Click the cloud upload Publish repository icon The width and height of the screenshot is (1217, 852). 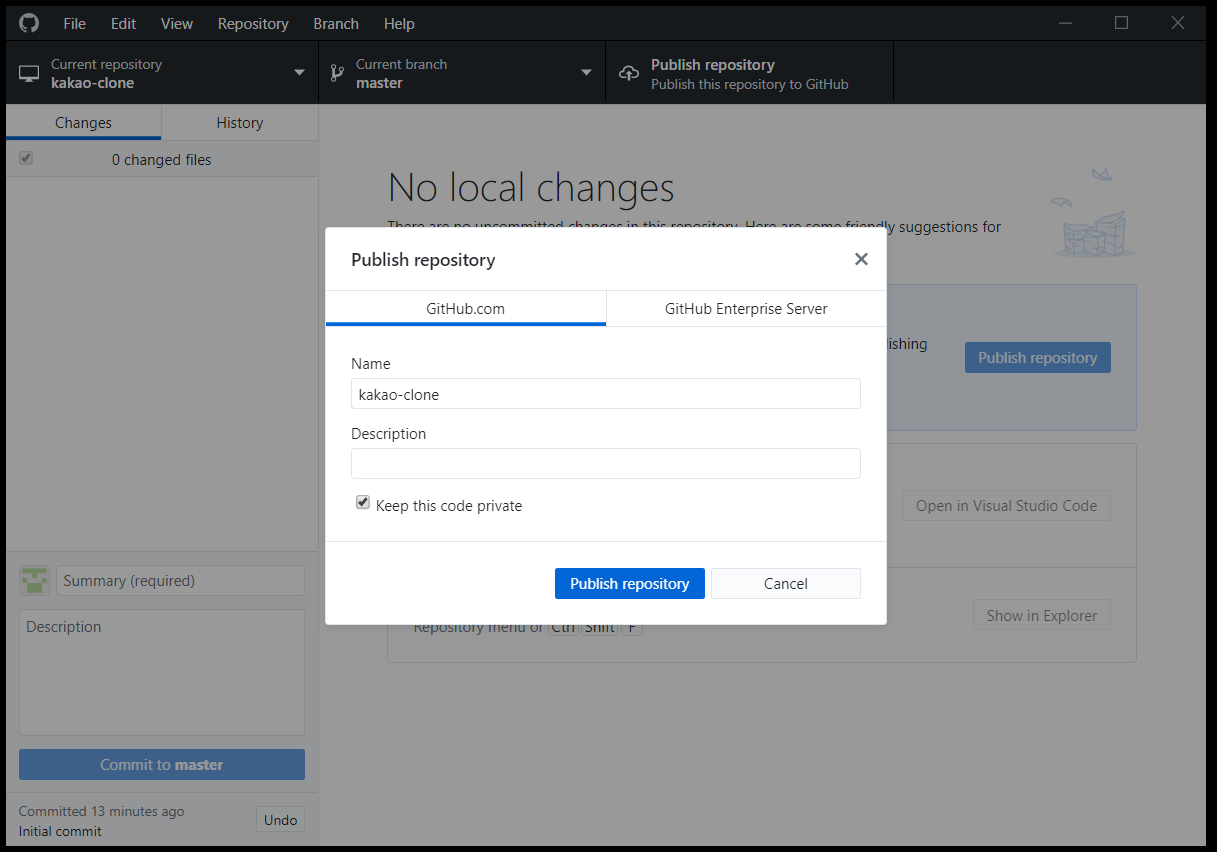pos(629,74)
